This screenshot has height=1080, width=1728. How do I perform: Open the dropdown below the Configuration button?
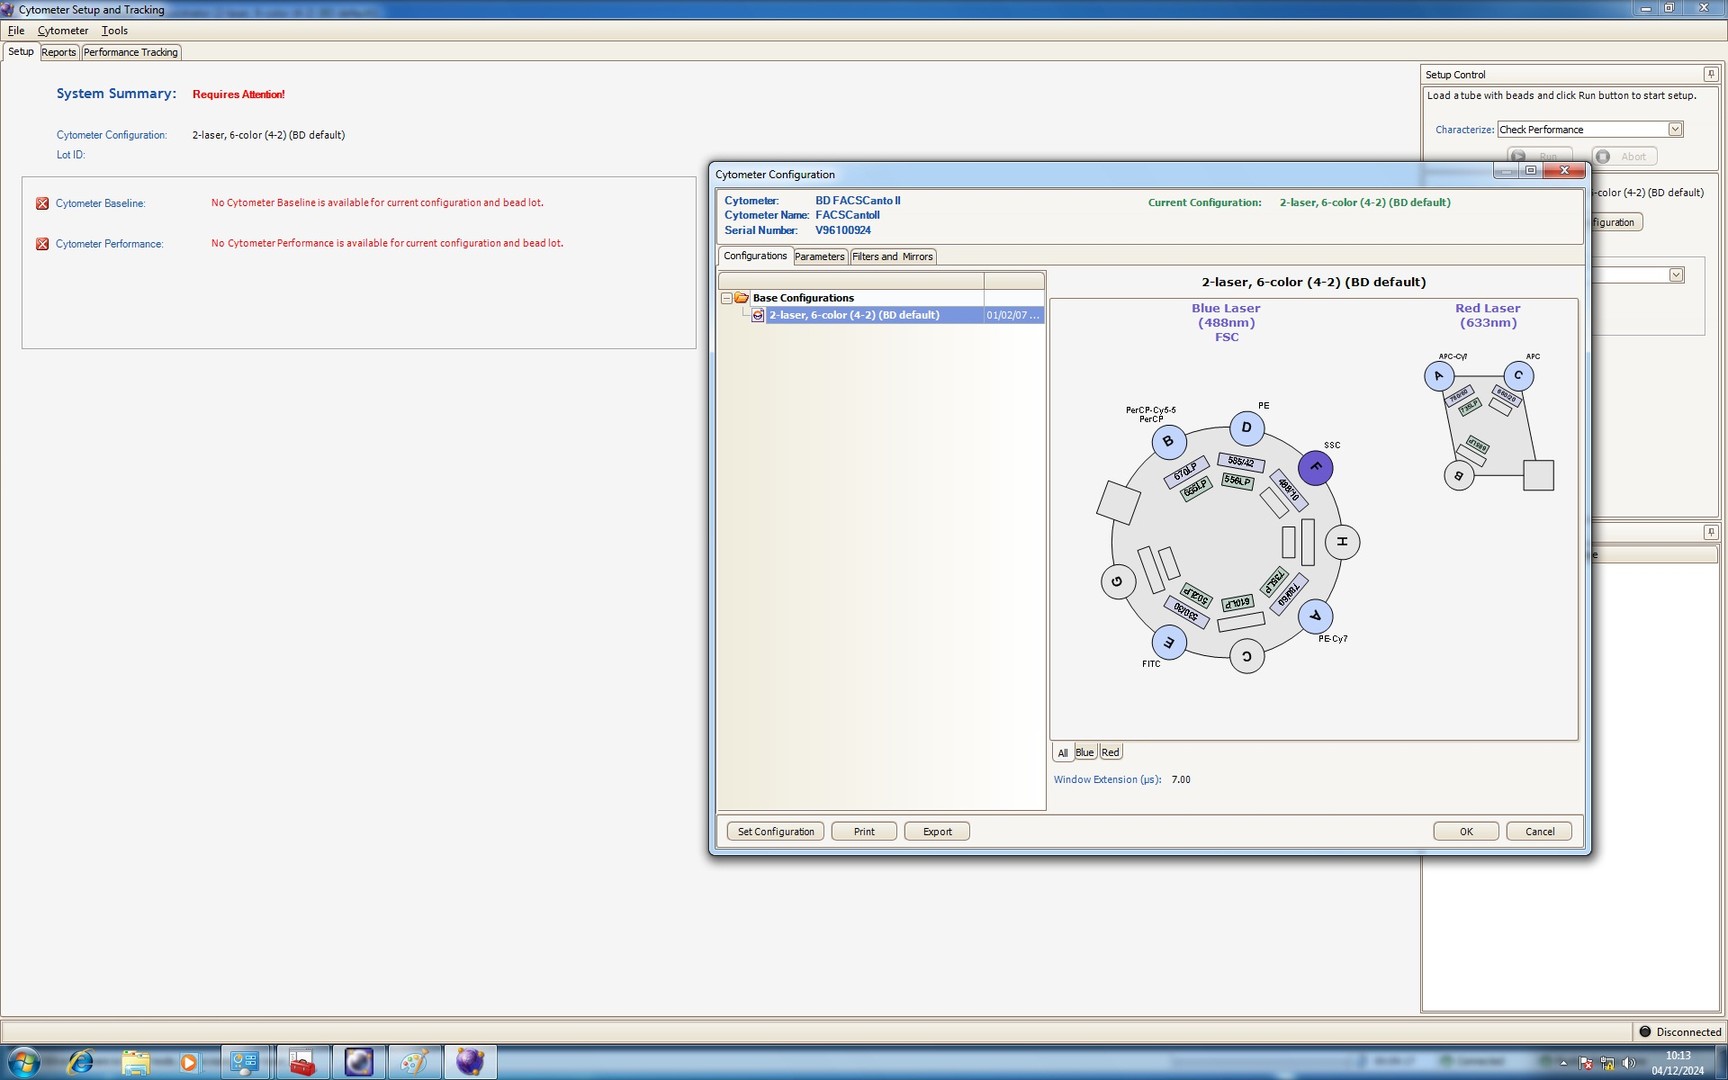tap(1676, 275)
